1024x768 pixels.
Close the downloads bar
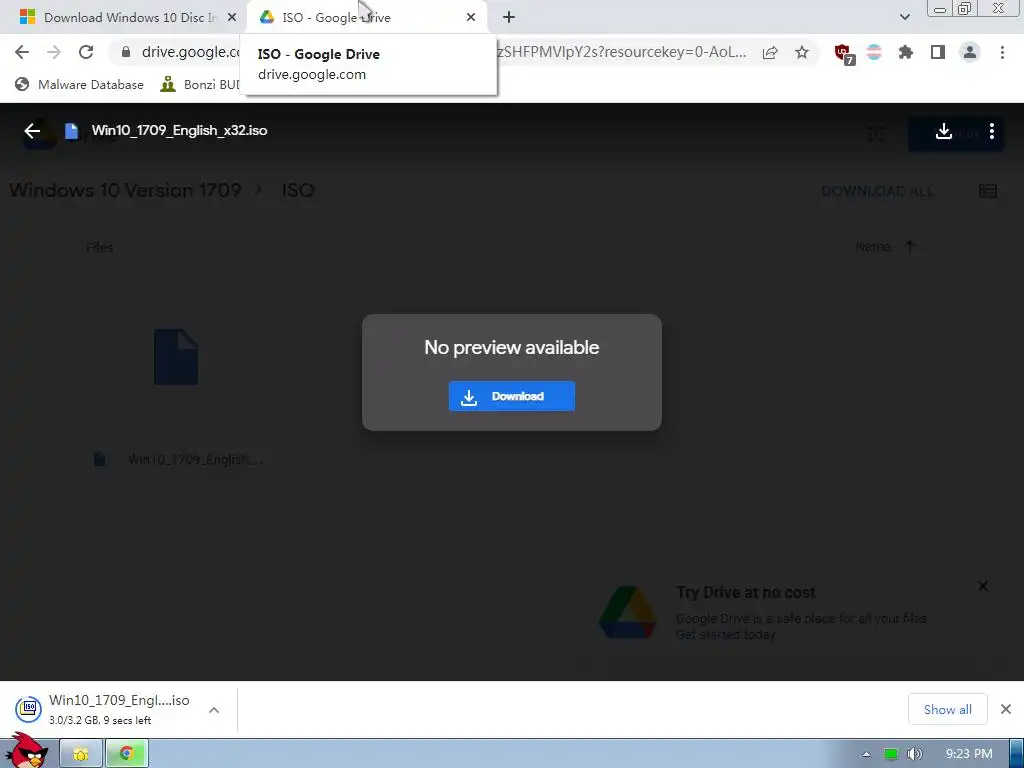(1006, 709)
